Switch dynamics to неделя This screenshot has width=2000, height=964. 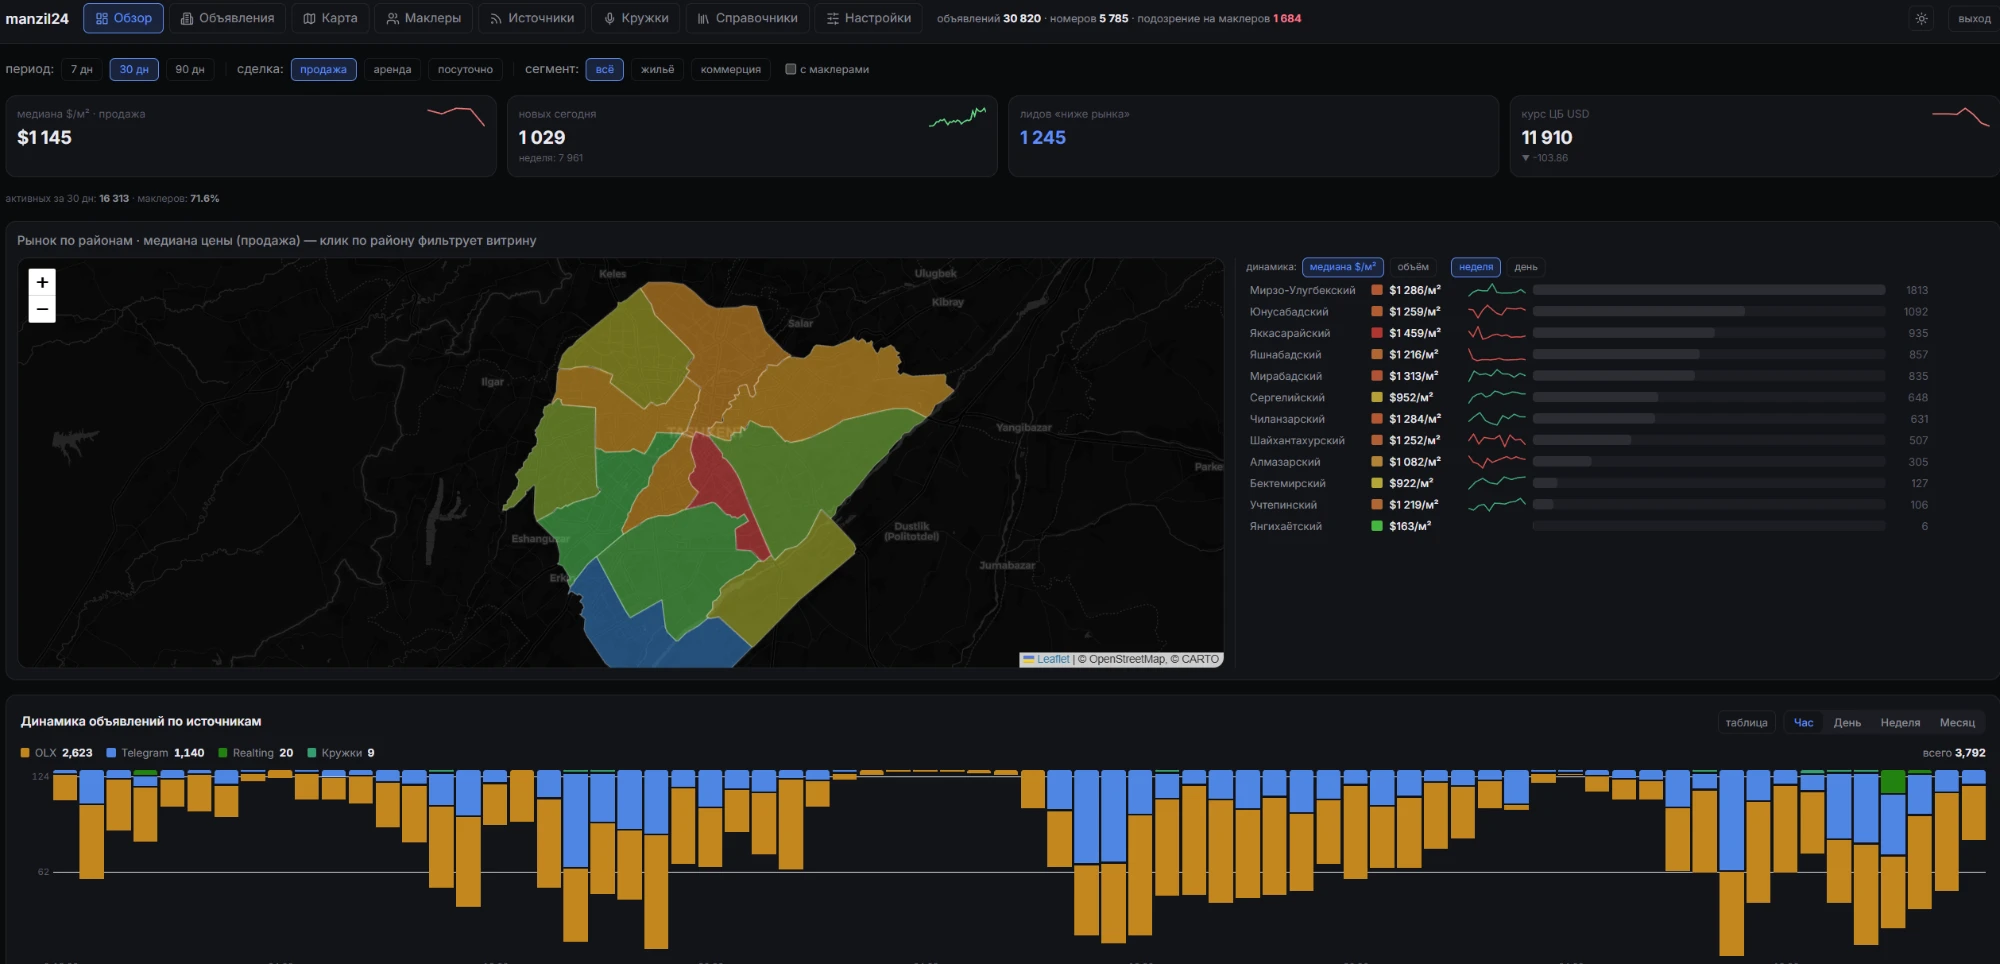(1475, 267)
